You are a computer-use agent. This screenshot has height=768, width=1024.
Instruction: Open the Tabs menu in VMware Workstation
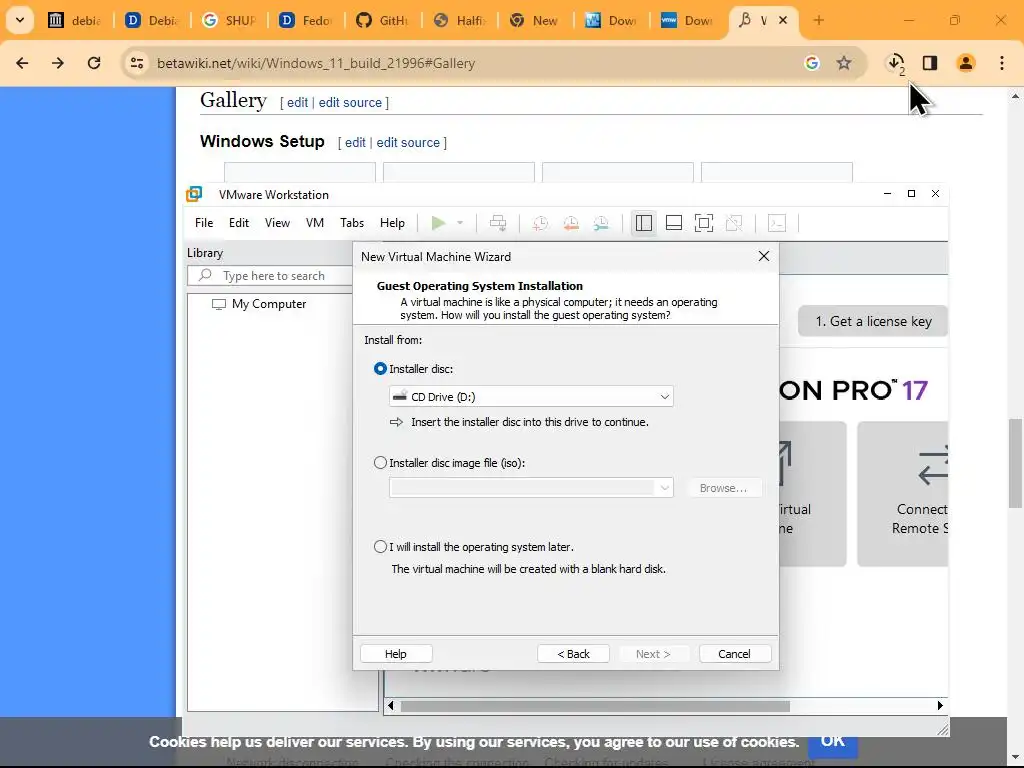click(x=352, y=223)
